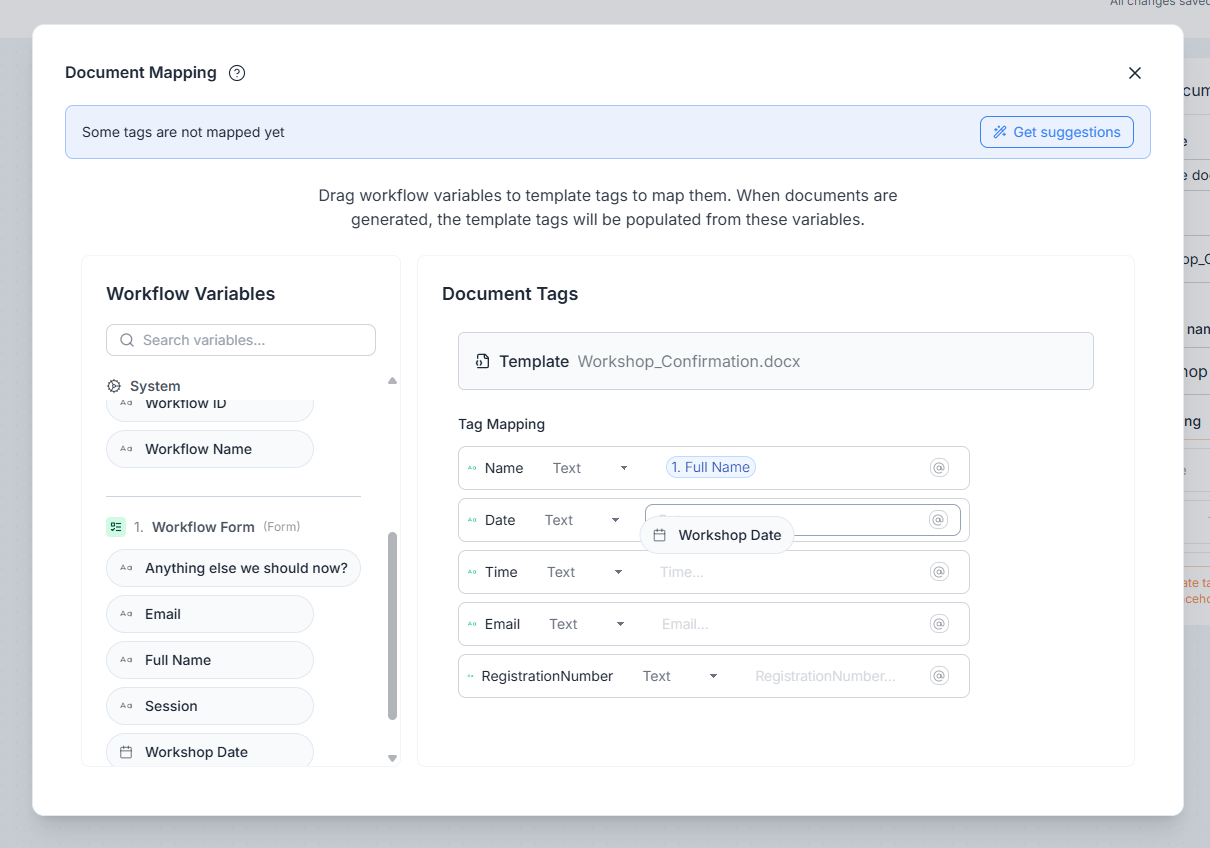Focus the Search variables field
1210x848 pixels.
pyautogui.click(x=241, y=340)
